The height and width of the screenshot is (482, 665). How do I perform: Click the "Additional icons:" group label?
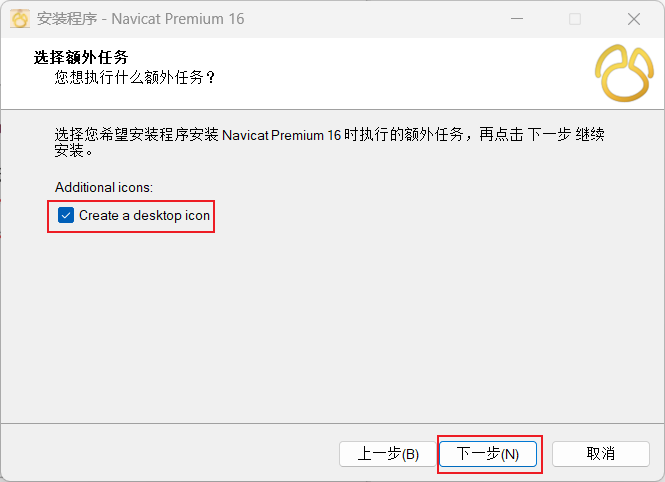coord(103,187)
